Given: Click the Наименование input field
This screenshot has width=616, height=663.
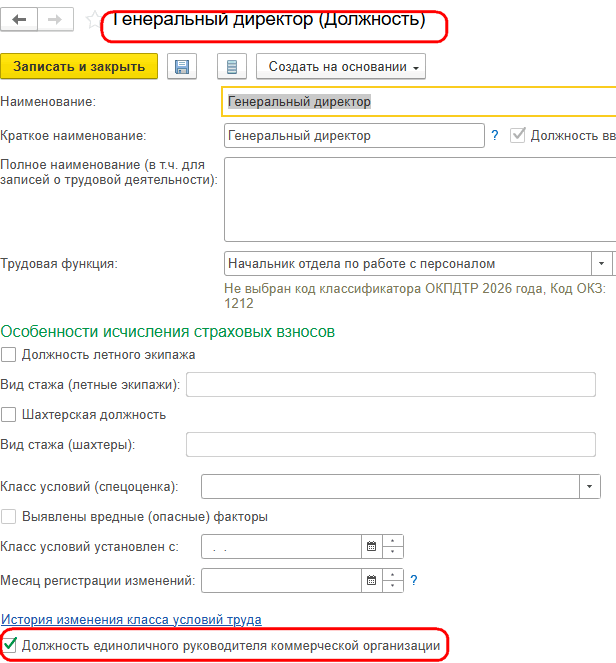Looking at the screenshot, I should click(419, 101).
